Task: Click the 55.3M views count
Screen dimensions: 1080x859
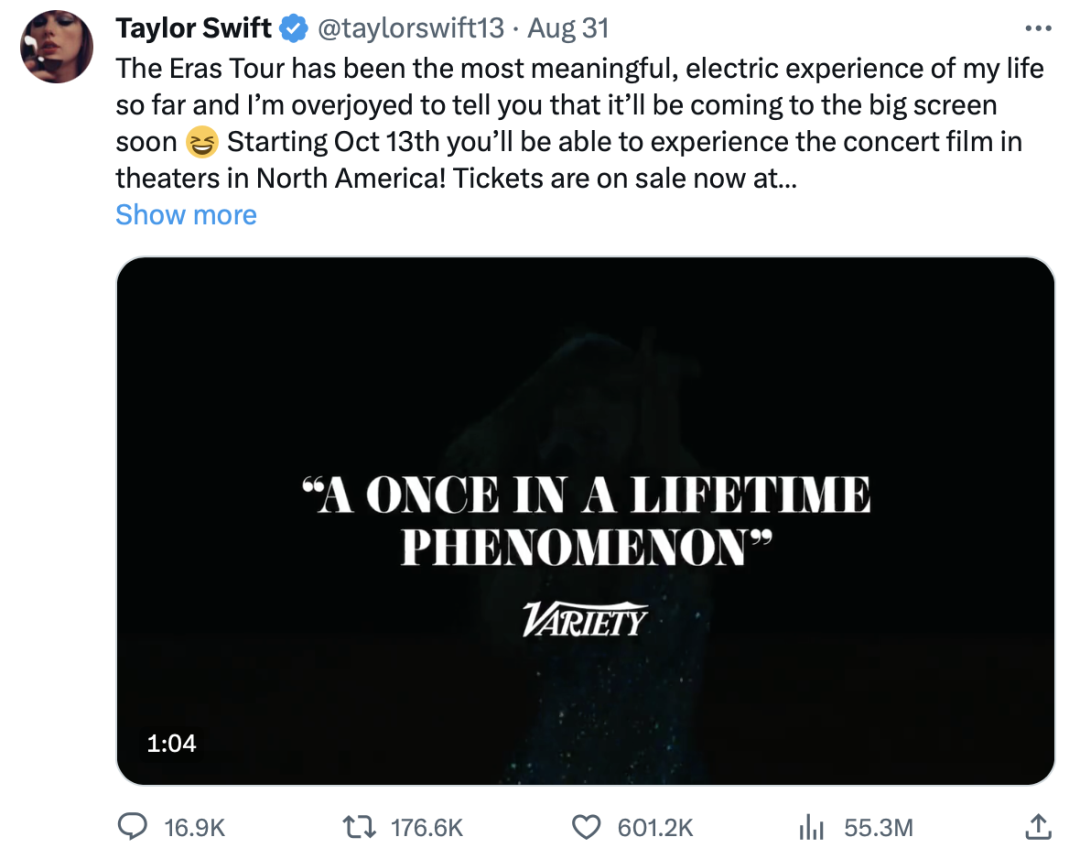Action: click(879, 828)
